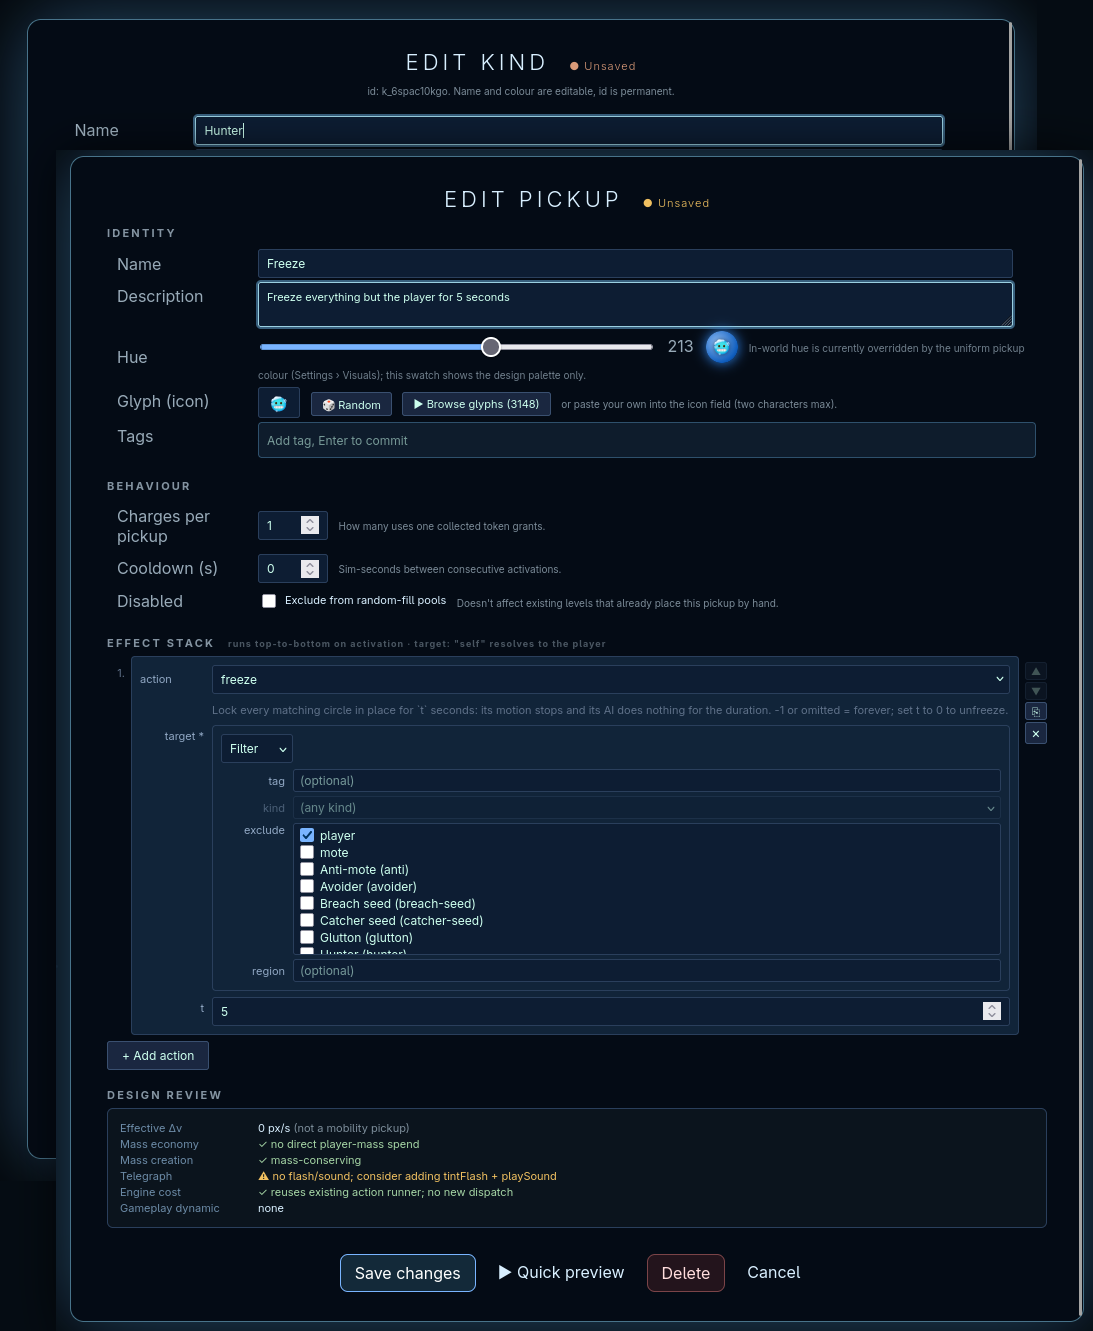This screenshot has height=1331, width=1093.
Task: Move the freeze action down
Action: (x=1036, y=691)
